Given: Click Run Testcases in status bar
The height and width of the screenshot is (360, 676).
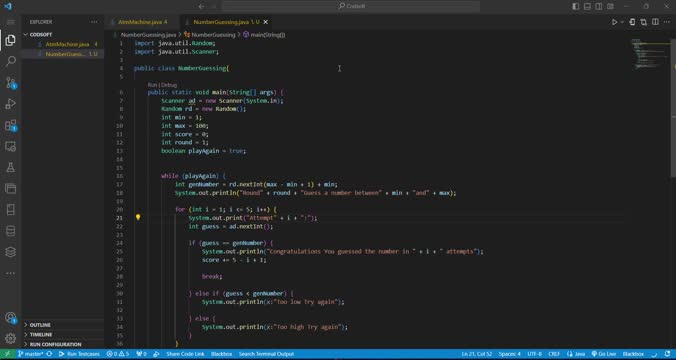Looking at the screenshot, I should click(79, 354).
